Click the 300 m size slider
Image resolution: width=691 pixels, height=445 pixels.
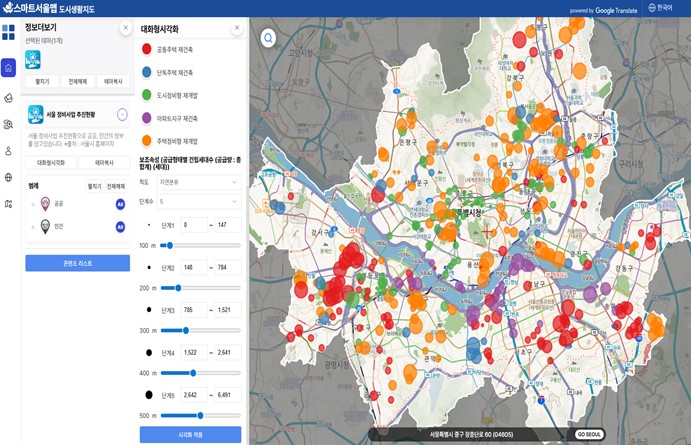(x=190, y=330)
